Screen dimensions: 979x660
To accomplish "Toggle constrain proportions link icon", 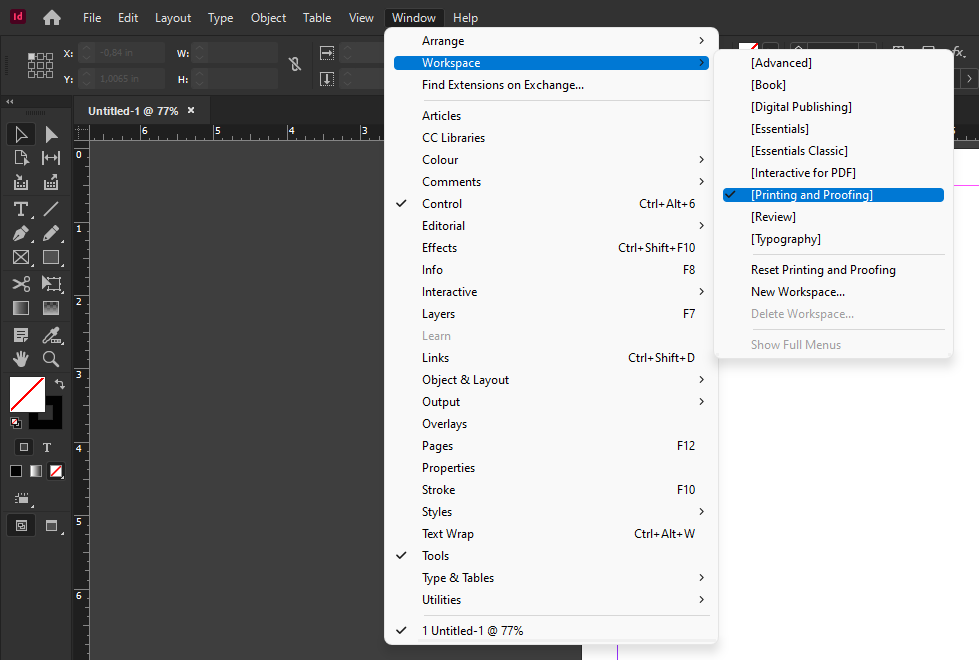I will [x=295, y=64].
